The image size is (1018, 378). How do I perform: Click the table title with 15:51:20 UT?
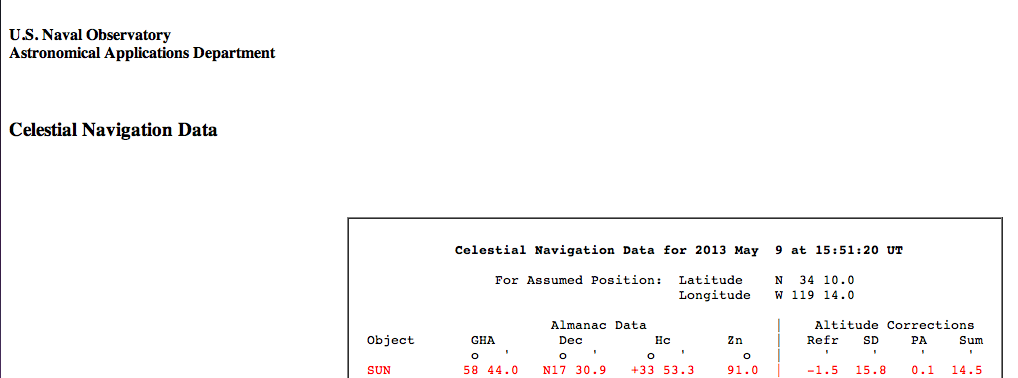[x=678, y=250]
